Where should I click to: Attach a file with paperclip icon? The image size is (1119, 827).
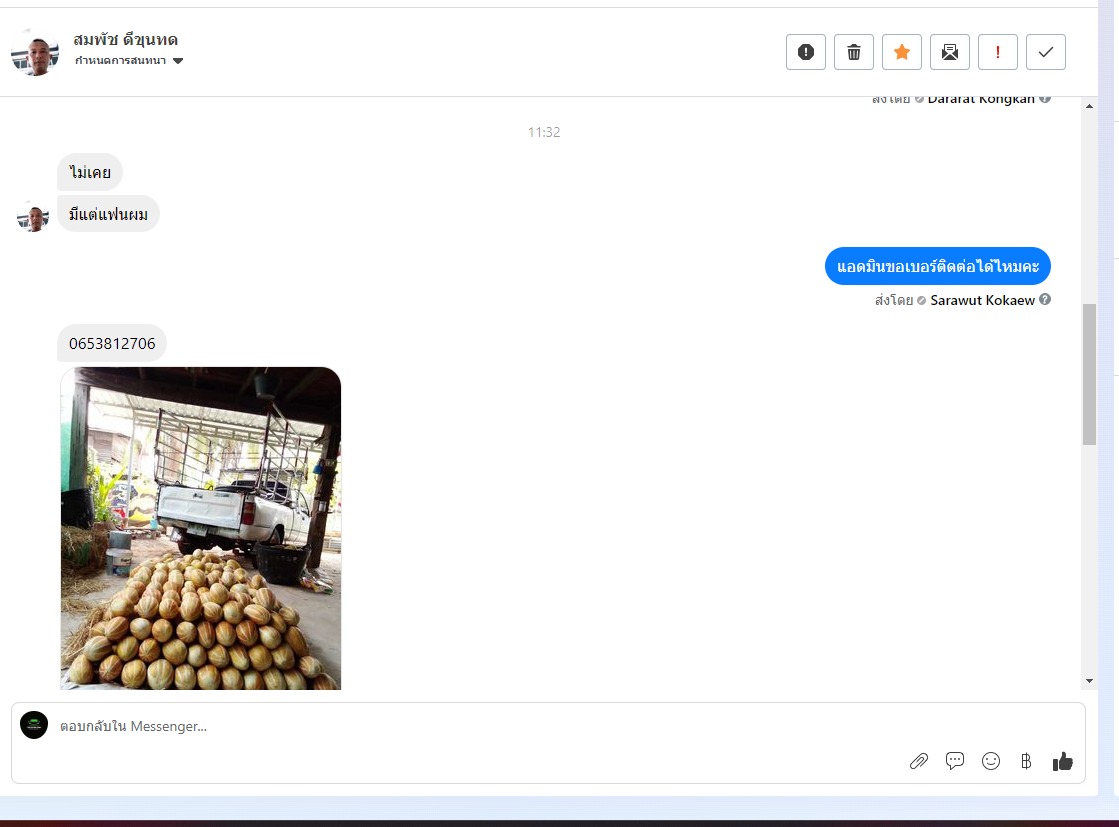click(x=918, y=761)
